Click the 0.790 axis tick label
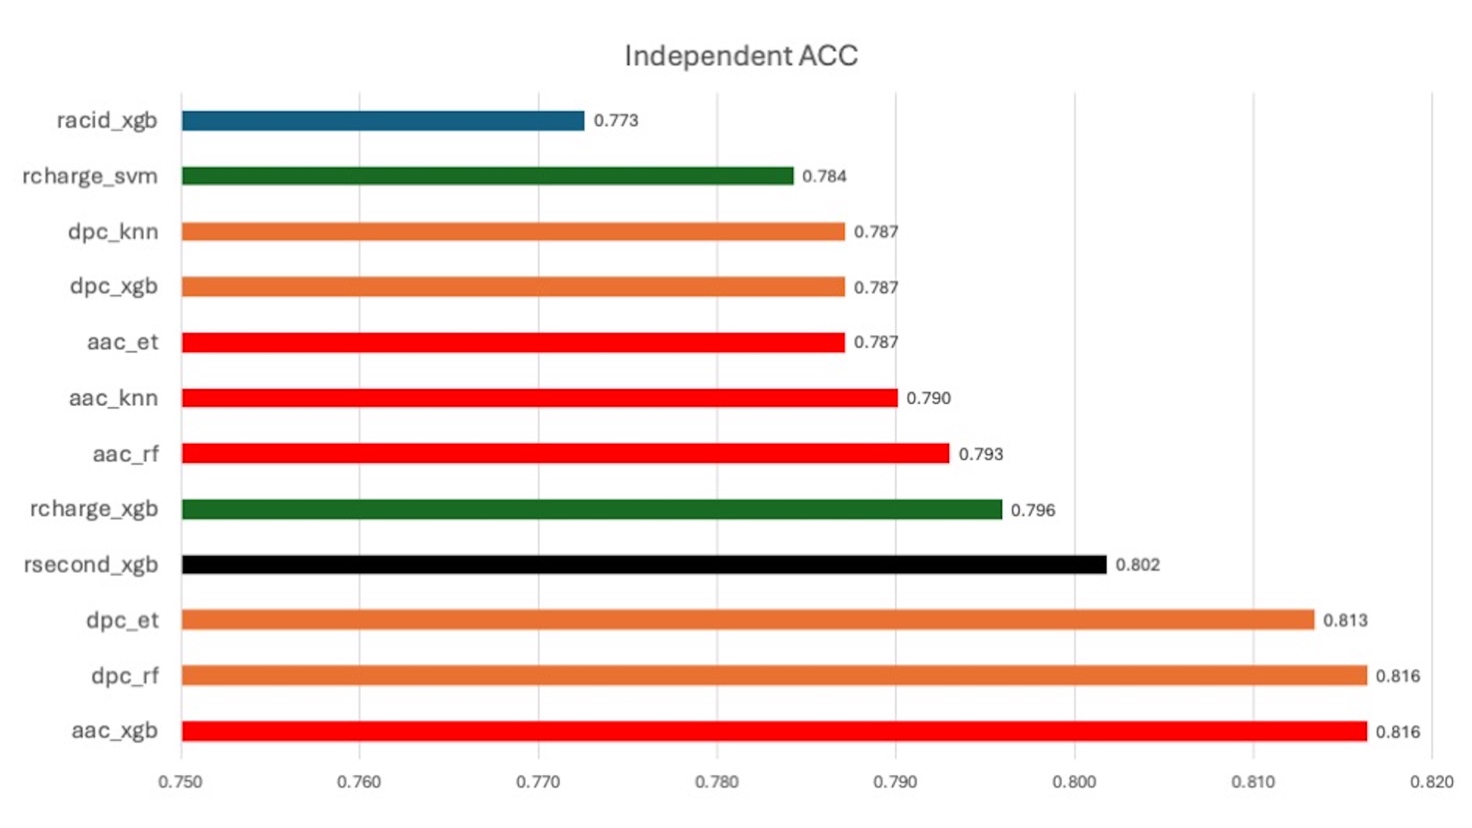Image resolution: width=1472 pixels, height=828 pixels. coord(895,782)
